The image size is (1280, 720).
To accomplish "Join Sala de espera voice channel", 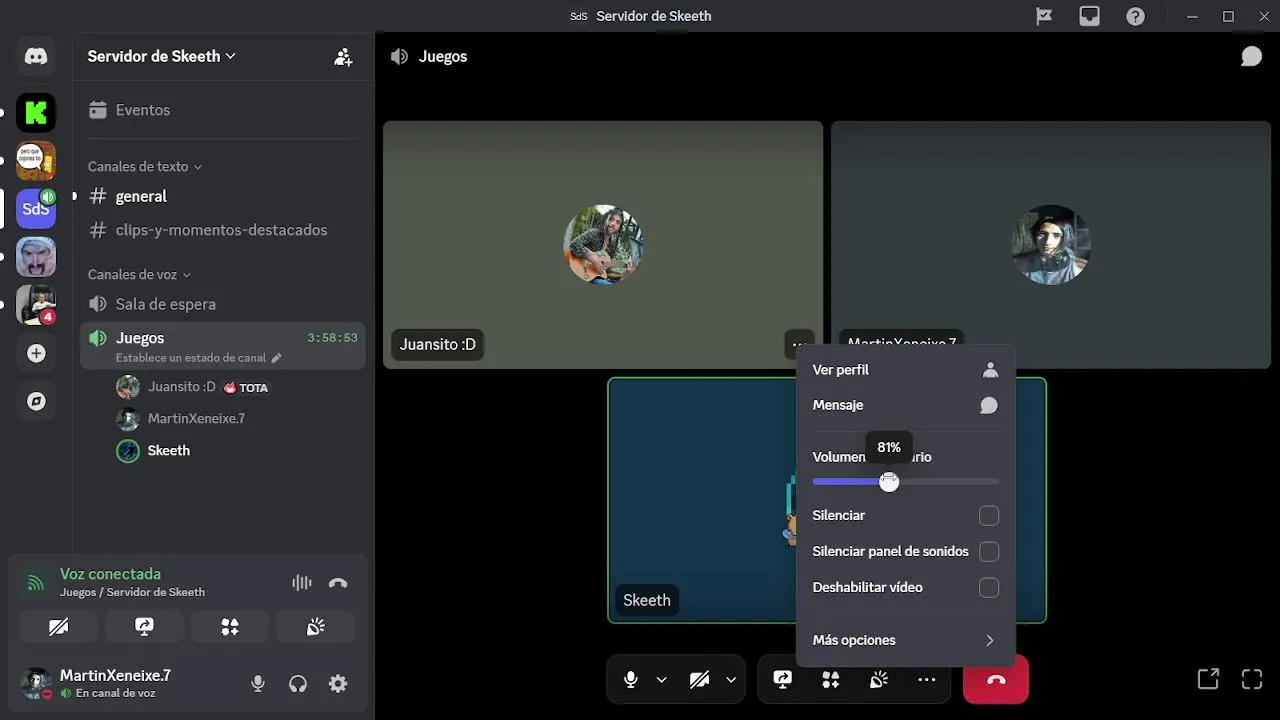I will (222, 304).
